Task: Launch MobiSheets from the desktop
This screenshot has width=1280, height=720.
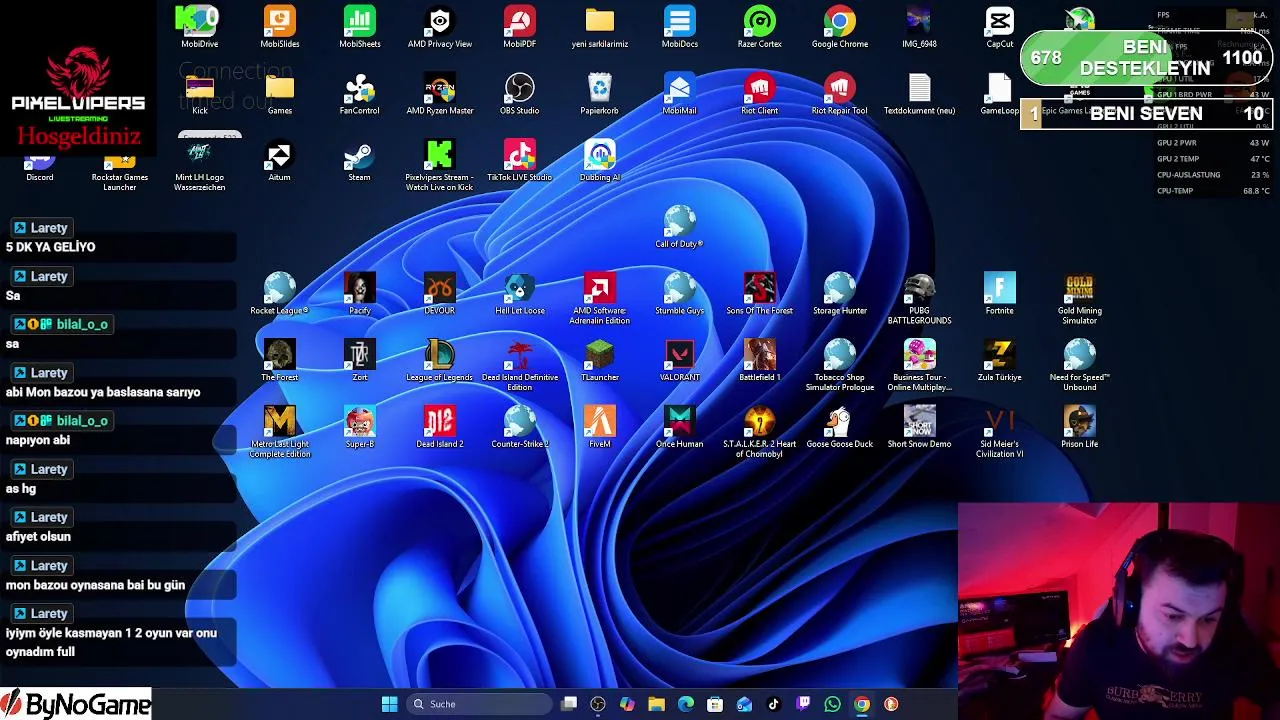Action: coord(359,27)
